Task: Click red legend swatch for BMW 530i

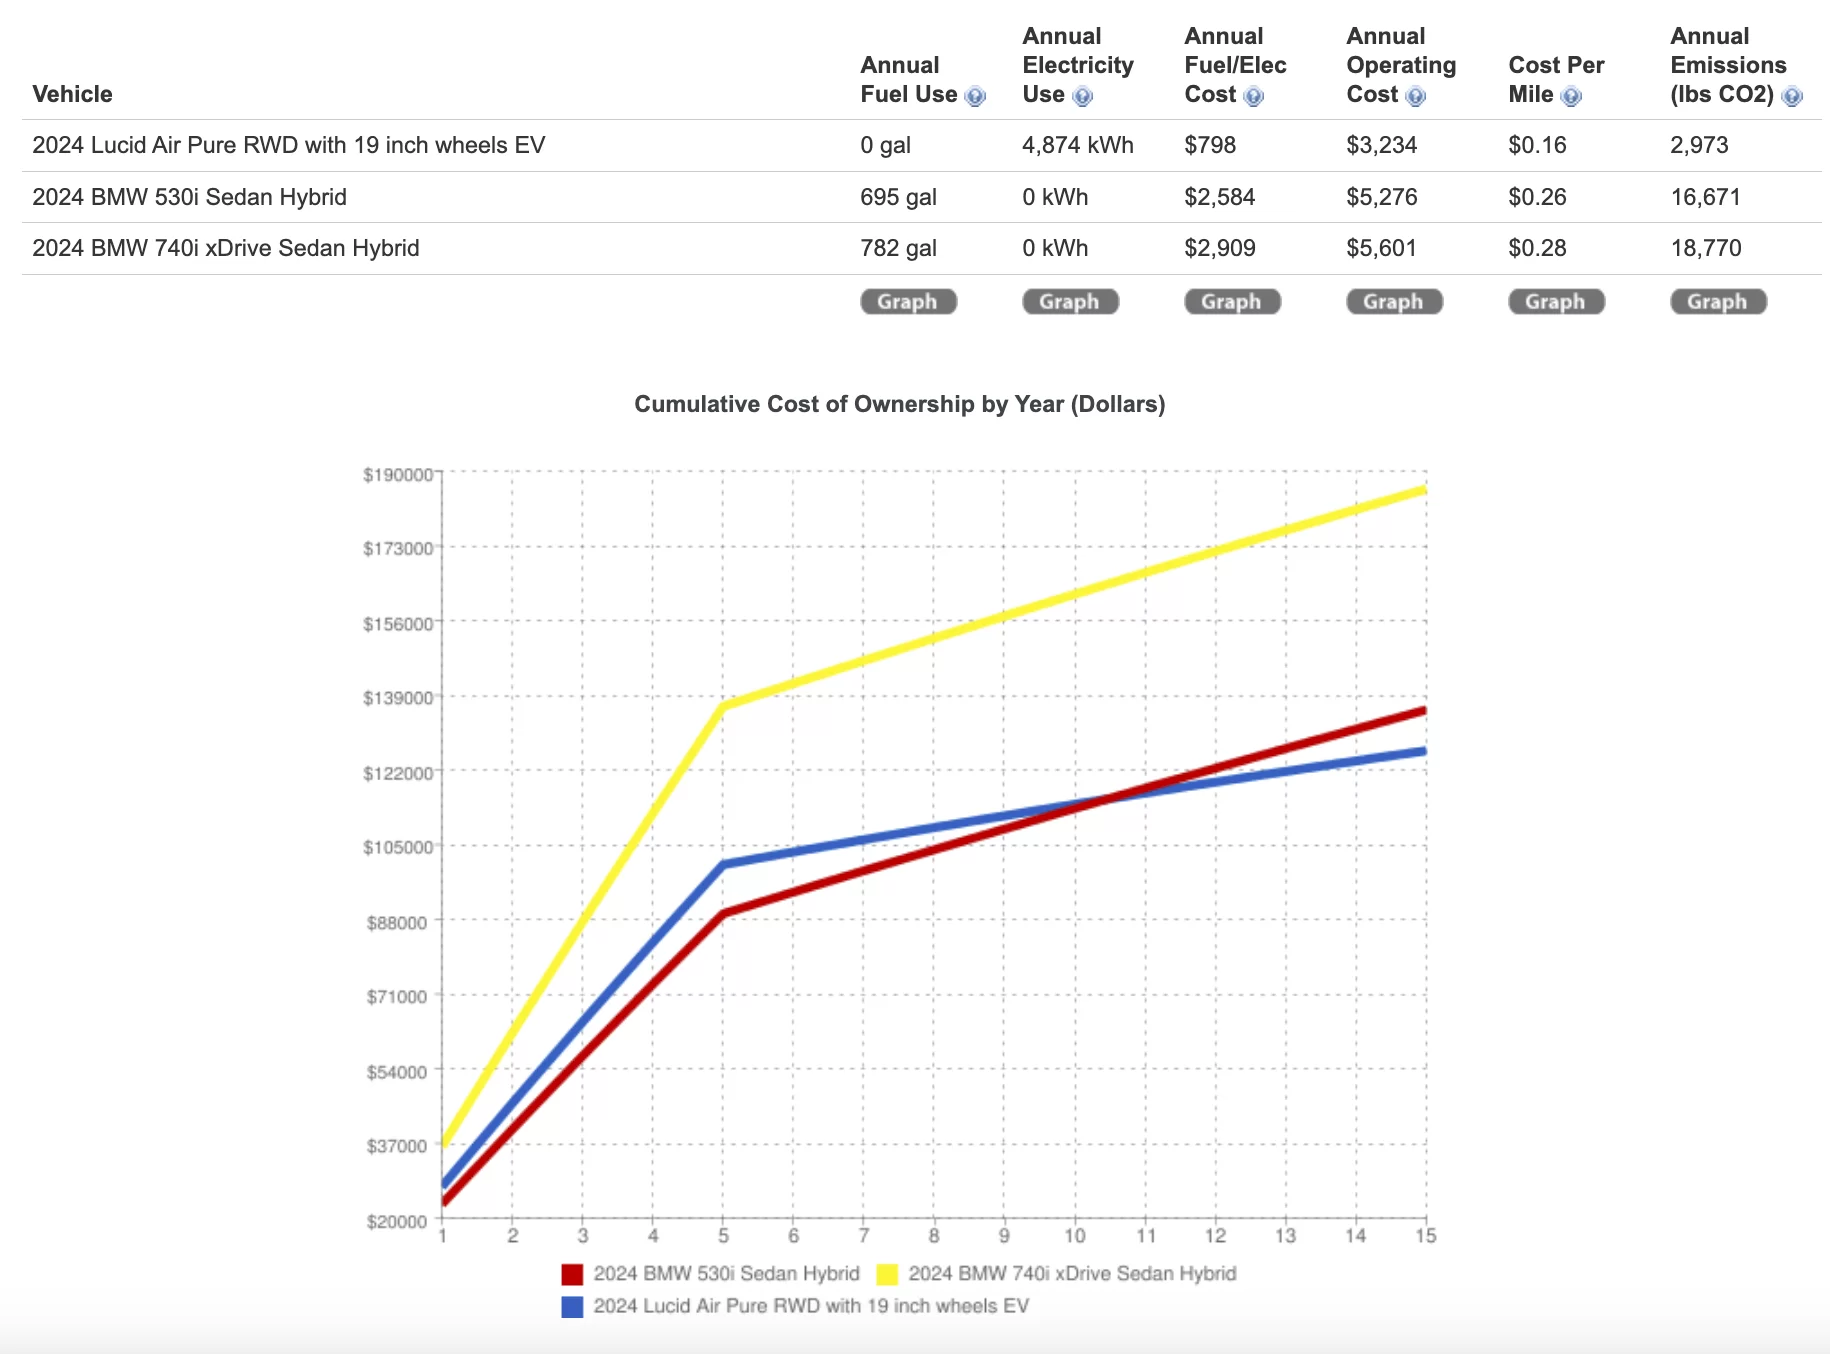Action: [x=572, y=1274]
